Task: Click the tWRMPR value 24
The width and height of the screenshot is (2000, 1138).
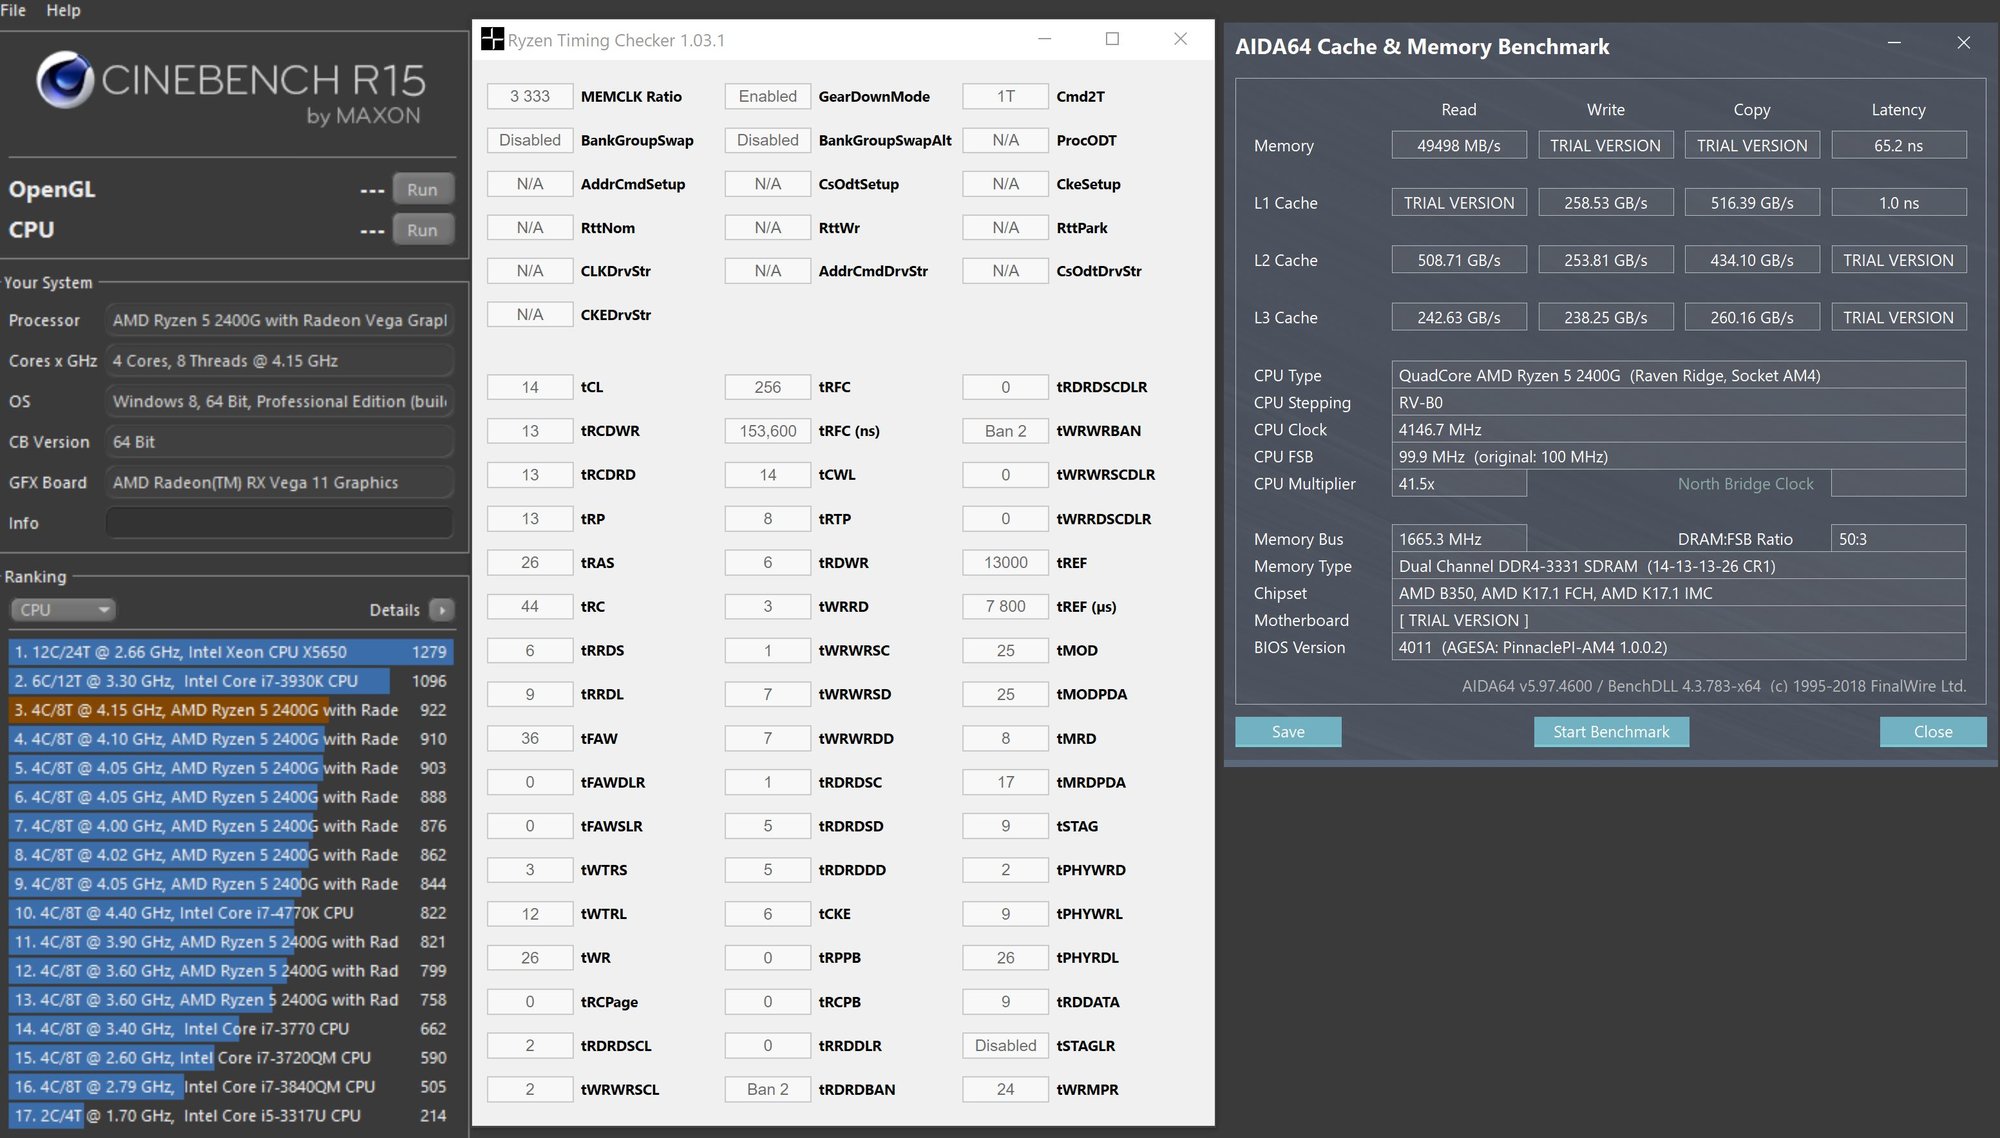Action: tap(1006, 1089)
